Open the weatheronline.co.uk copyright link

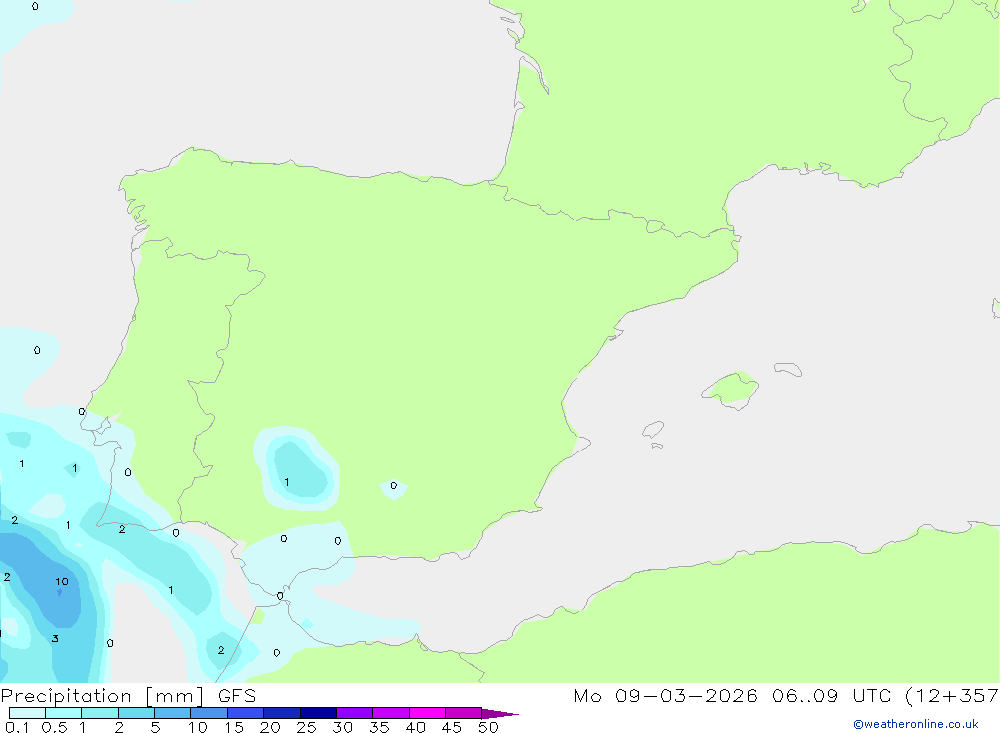[x=916, y=724]
